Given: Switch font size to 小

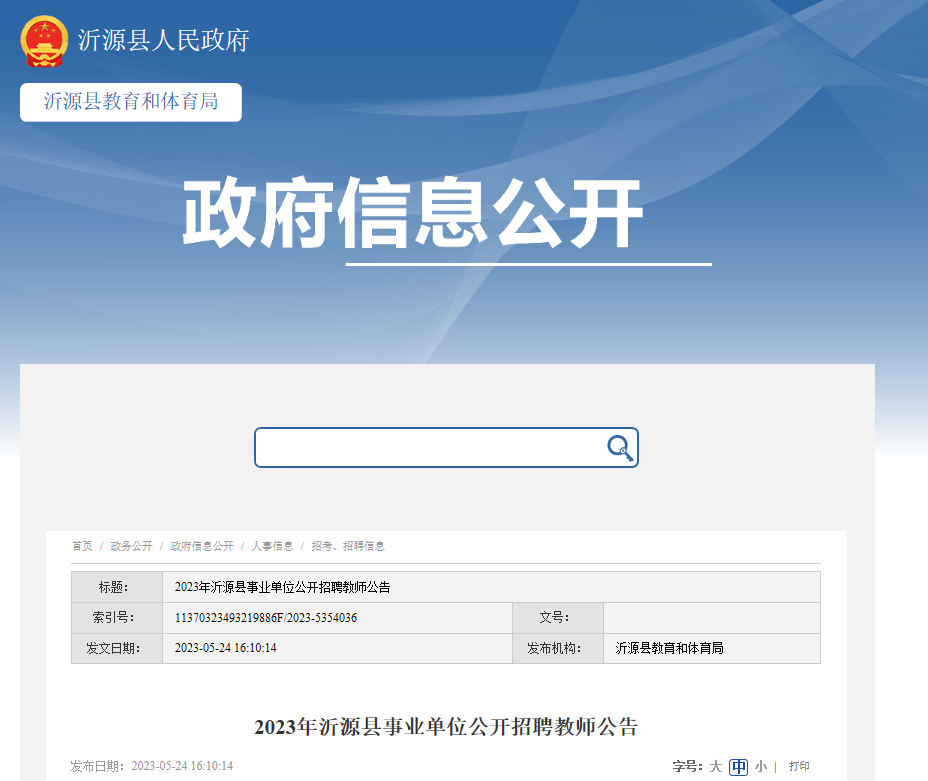Looking at the screenshot, I should (x=761, y=766).
